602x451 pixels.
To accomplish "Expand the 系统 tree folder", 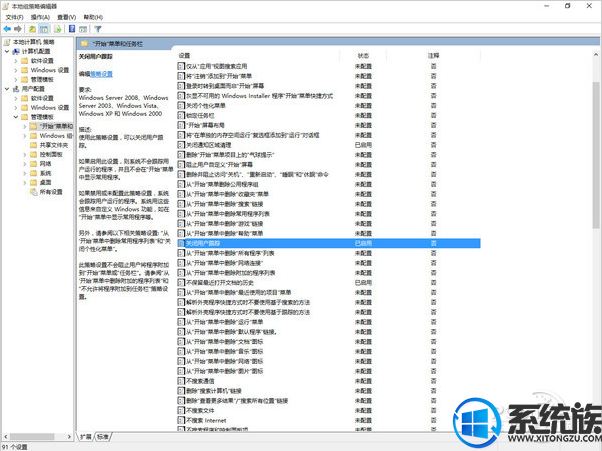I will [x=25, y=173].
